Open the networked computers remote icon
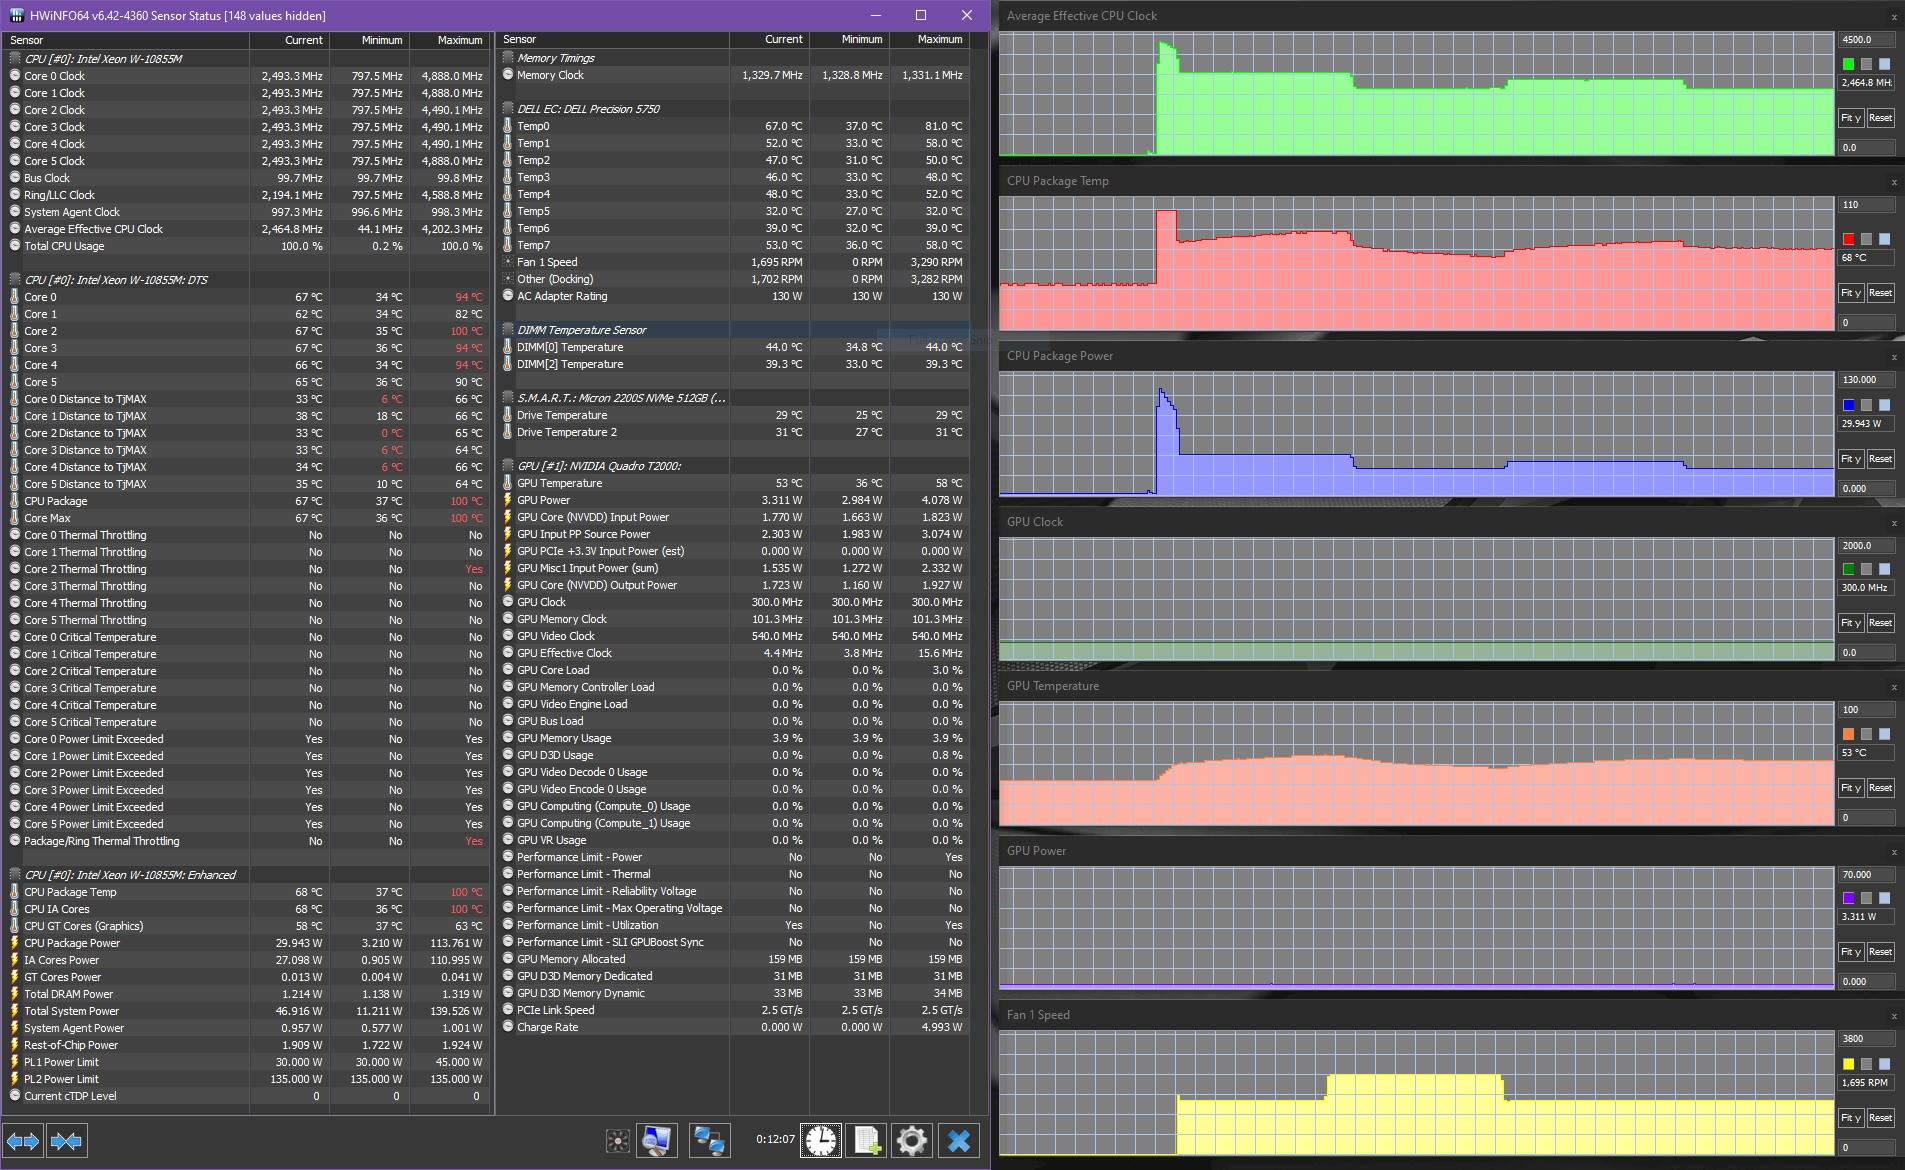 pyautogui.click(x=709, y=1141)
